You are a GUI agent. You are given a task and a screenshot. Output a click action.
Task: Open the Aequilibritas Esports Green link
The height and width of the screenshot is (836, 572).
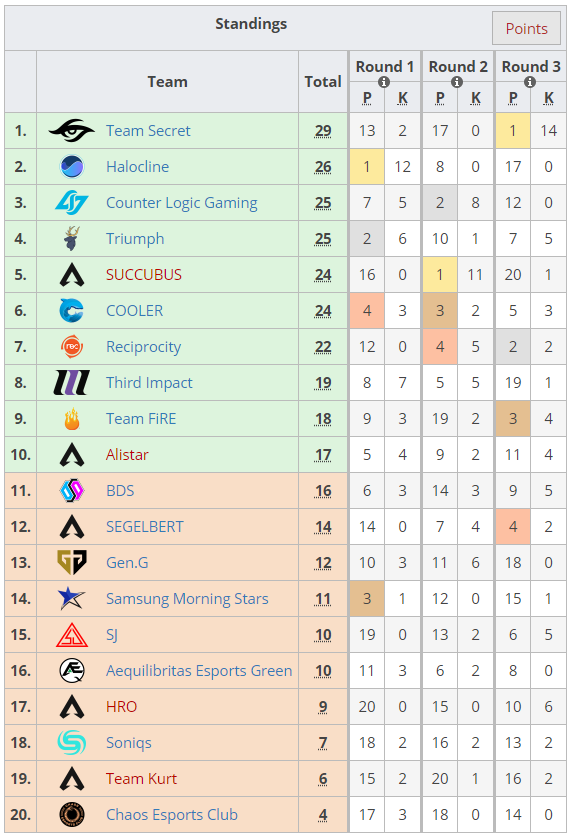pos(199,671)
